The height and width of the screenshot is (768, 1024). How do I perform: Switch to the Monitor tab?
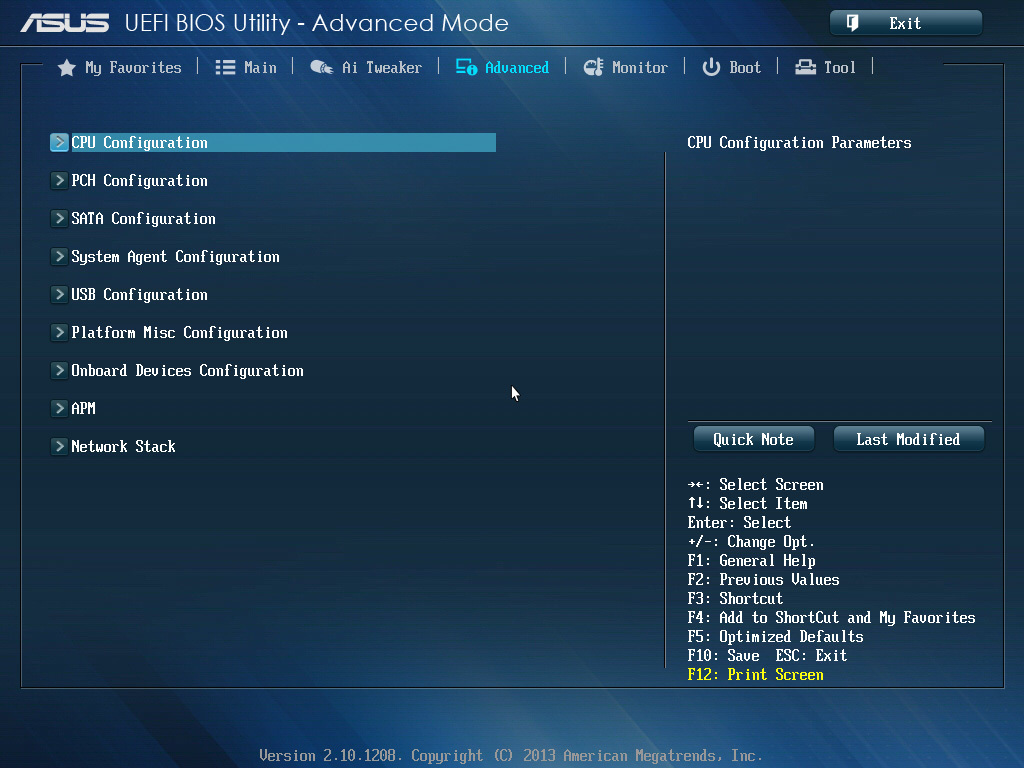[x=639, y=68]
